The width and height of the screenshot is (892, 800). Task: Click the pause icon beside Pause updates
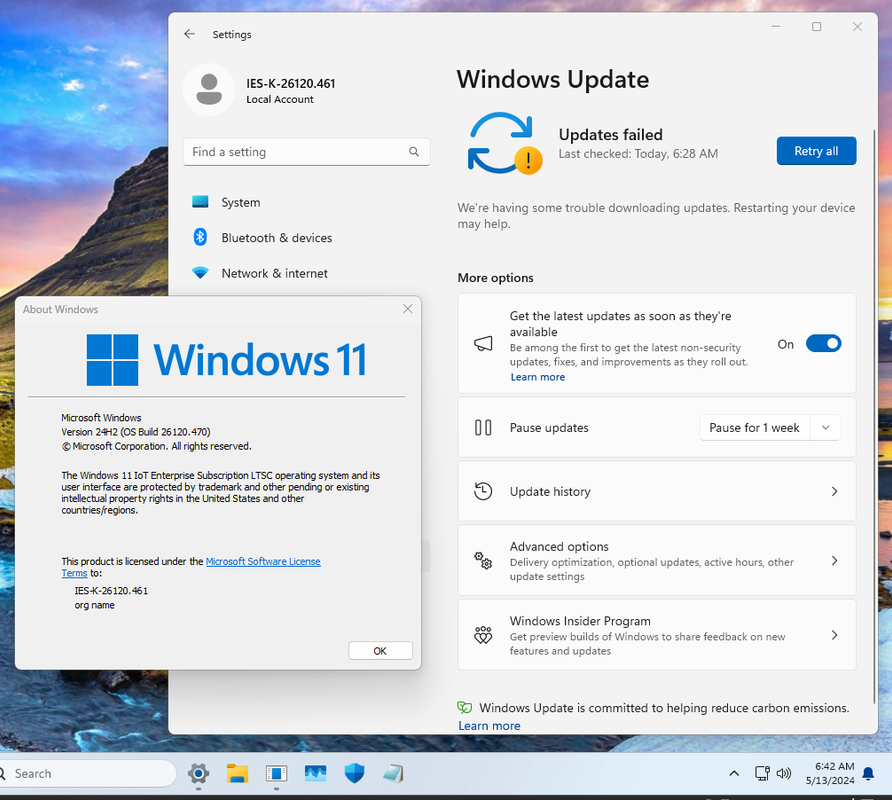coord(483,427)
